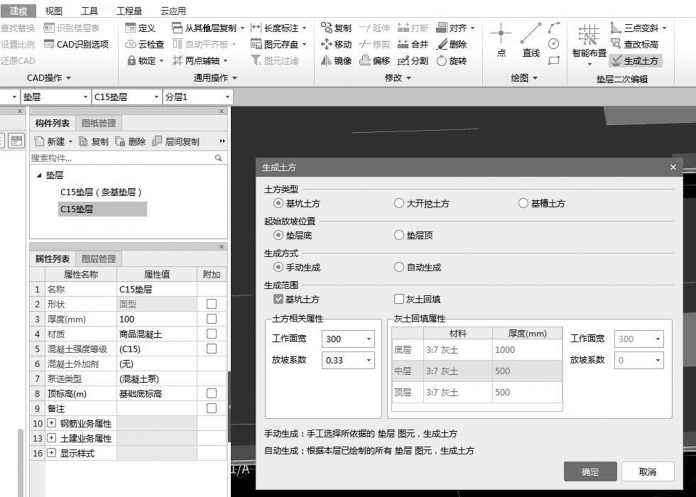
Task: Open the 工具 menu tab
Action: 89,9
